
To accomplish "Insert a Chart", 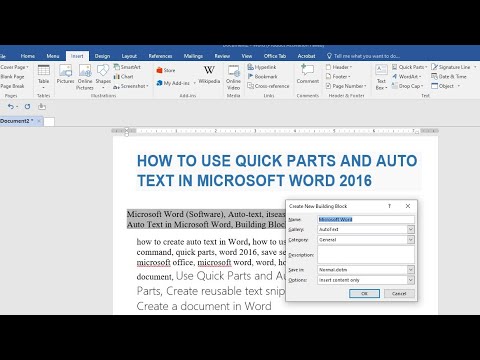I will [x=123, y=76].
